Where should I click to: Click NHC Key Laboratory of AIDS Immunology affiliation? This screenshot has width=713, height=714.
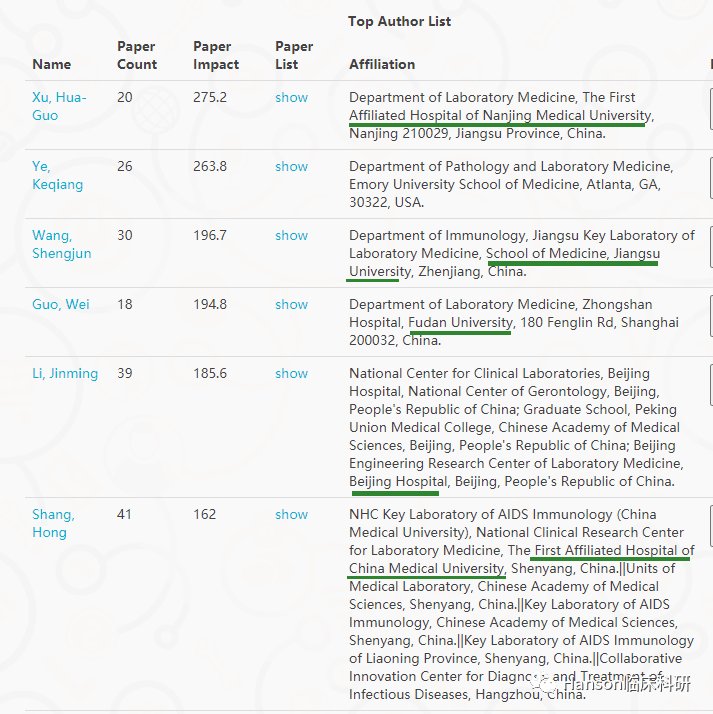click(480, 515)
